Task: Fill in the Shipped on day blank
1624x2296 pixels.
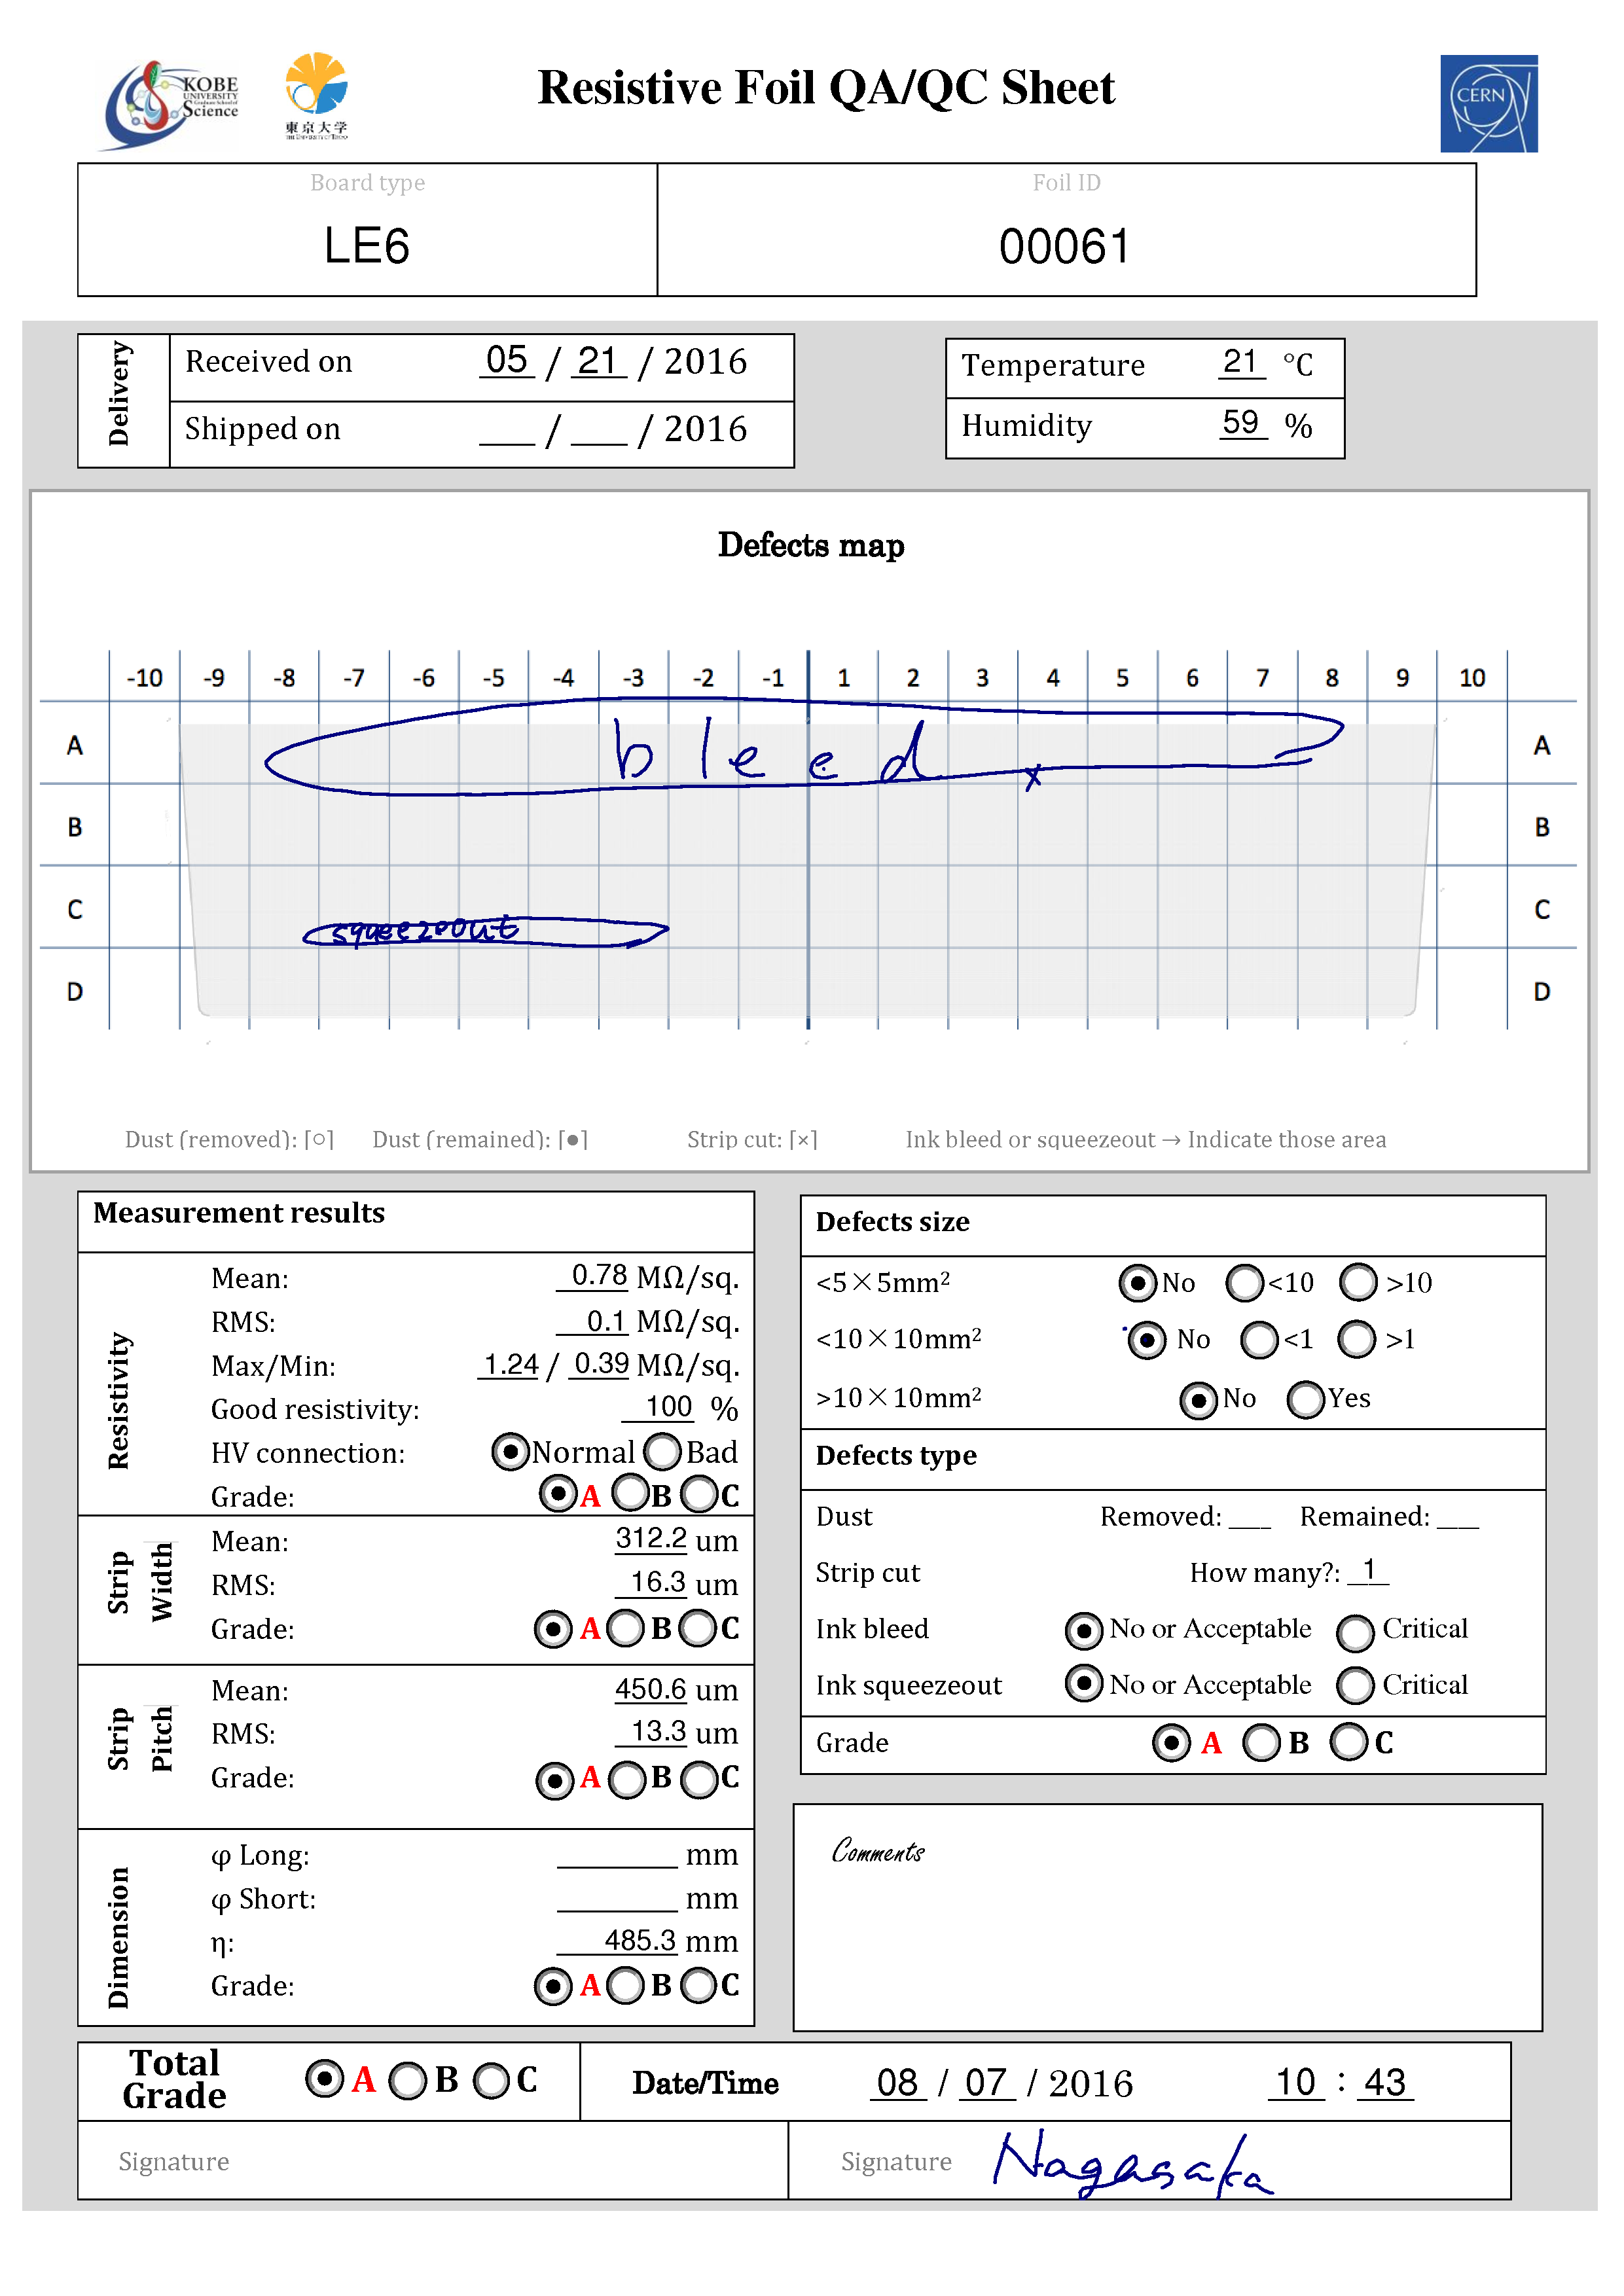Action: click(x=598, y=431)
